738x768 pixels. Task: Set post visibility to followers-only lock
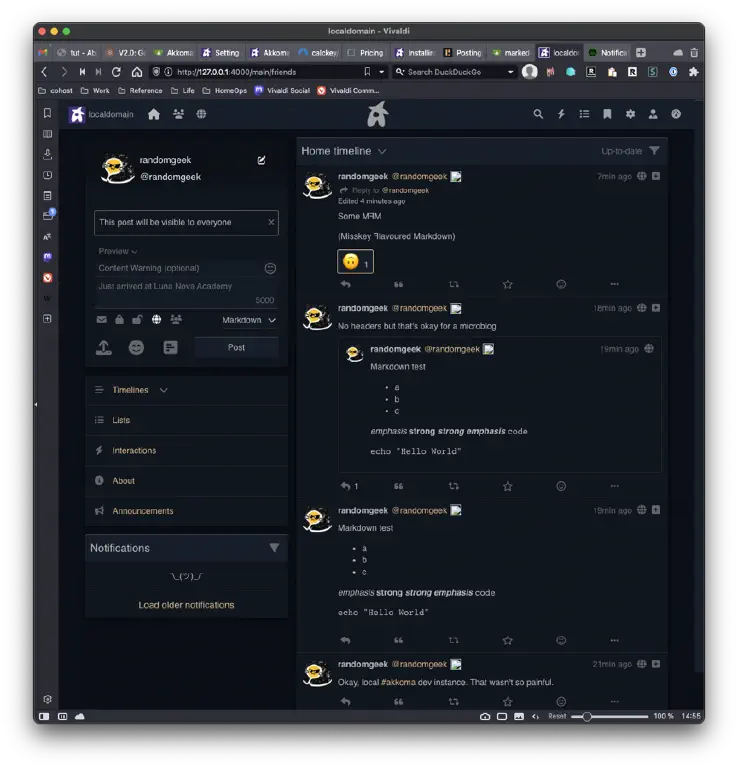point(119,320)
